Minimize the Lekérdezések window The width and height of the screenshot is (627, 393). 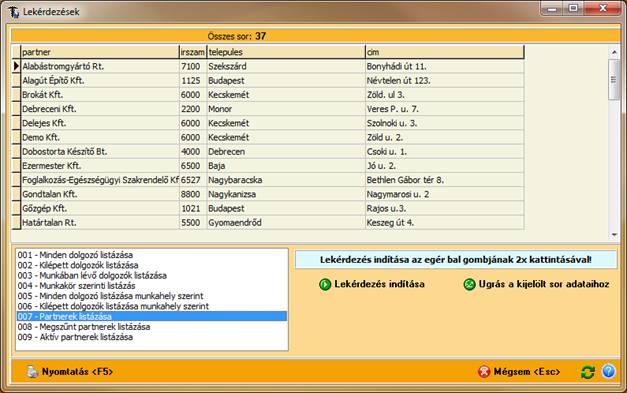[552, 8]
